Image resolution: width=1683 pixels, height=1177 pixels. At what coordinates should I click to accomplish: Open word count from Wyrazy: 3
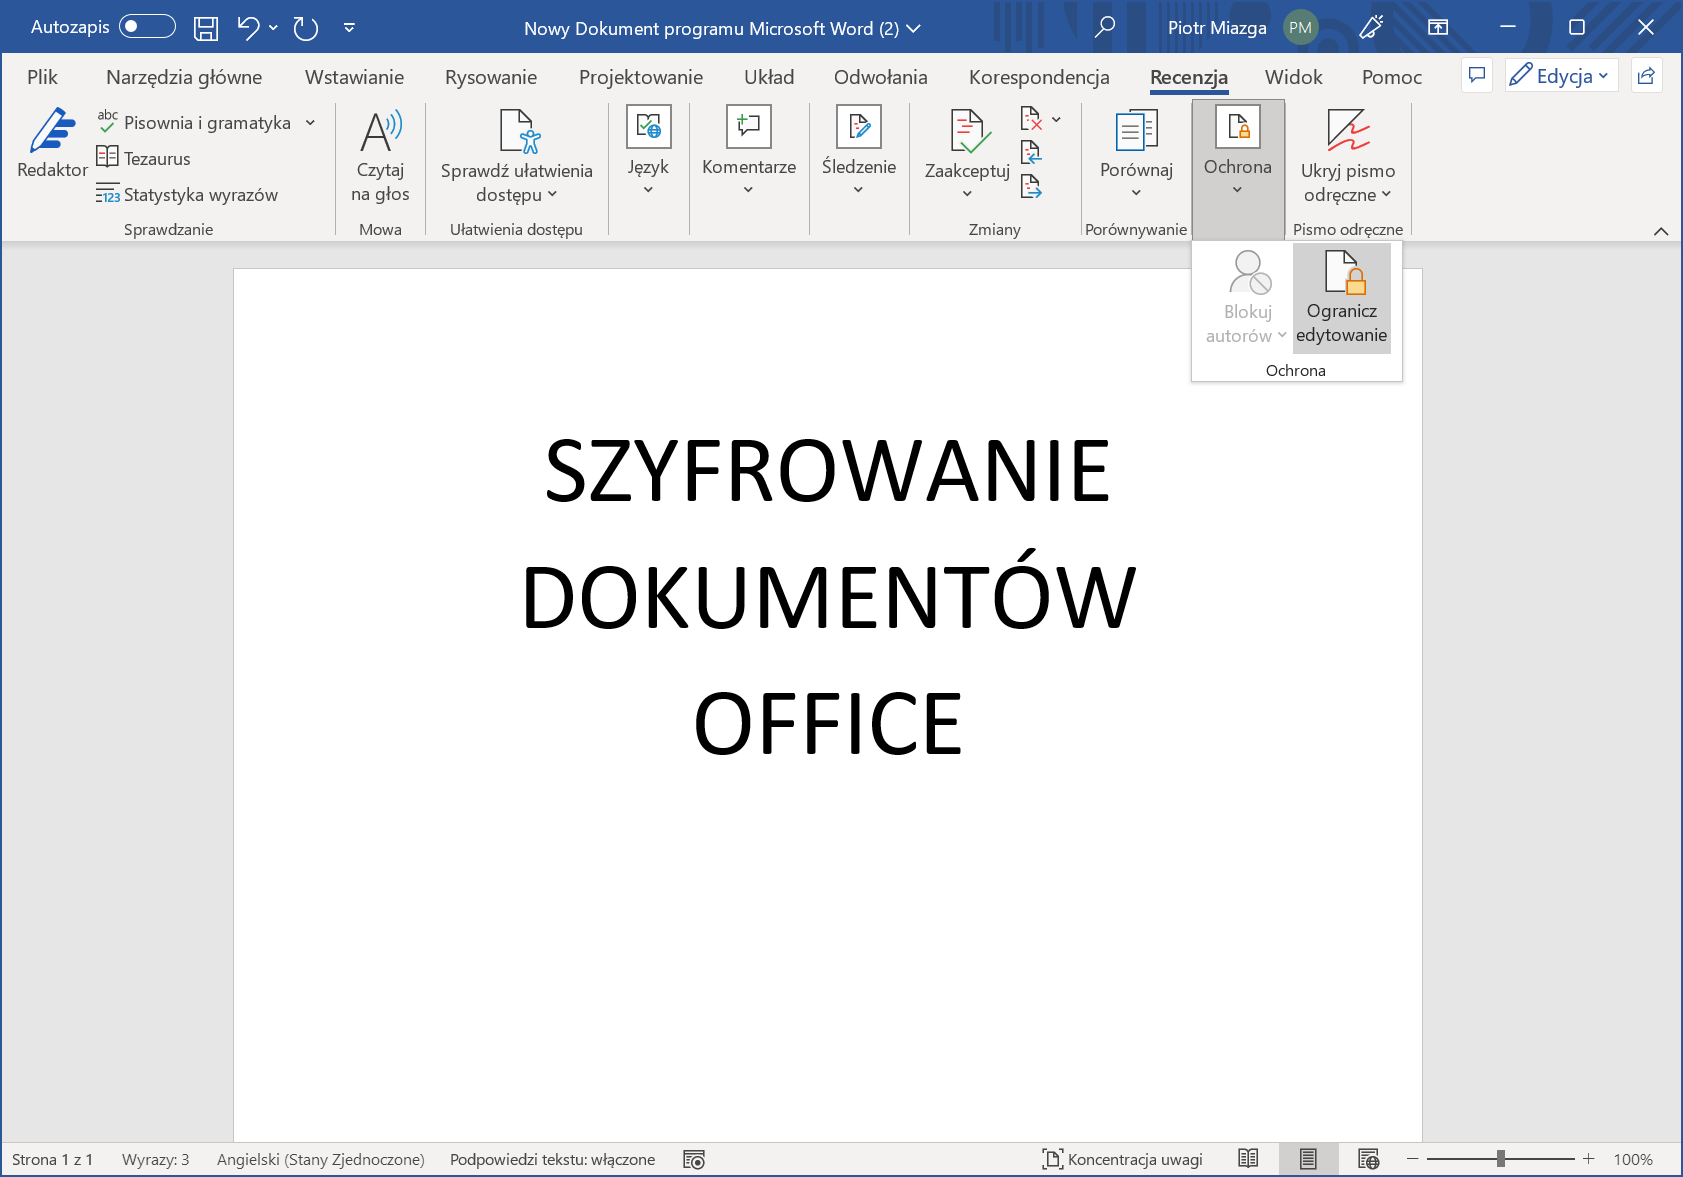[x=155, y=1159]
